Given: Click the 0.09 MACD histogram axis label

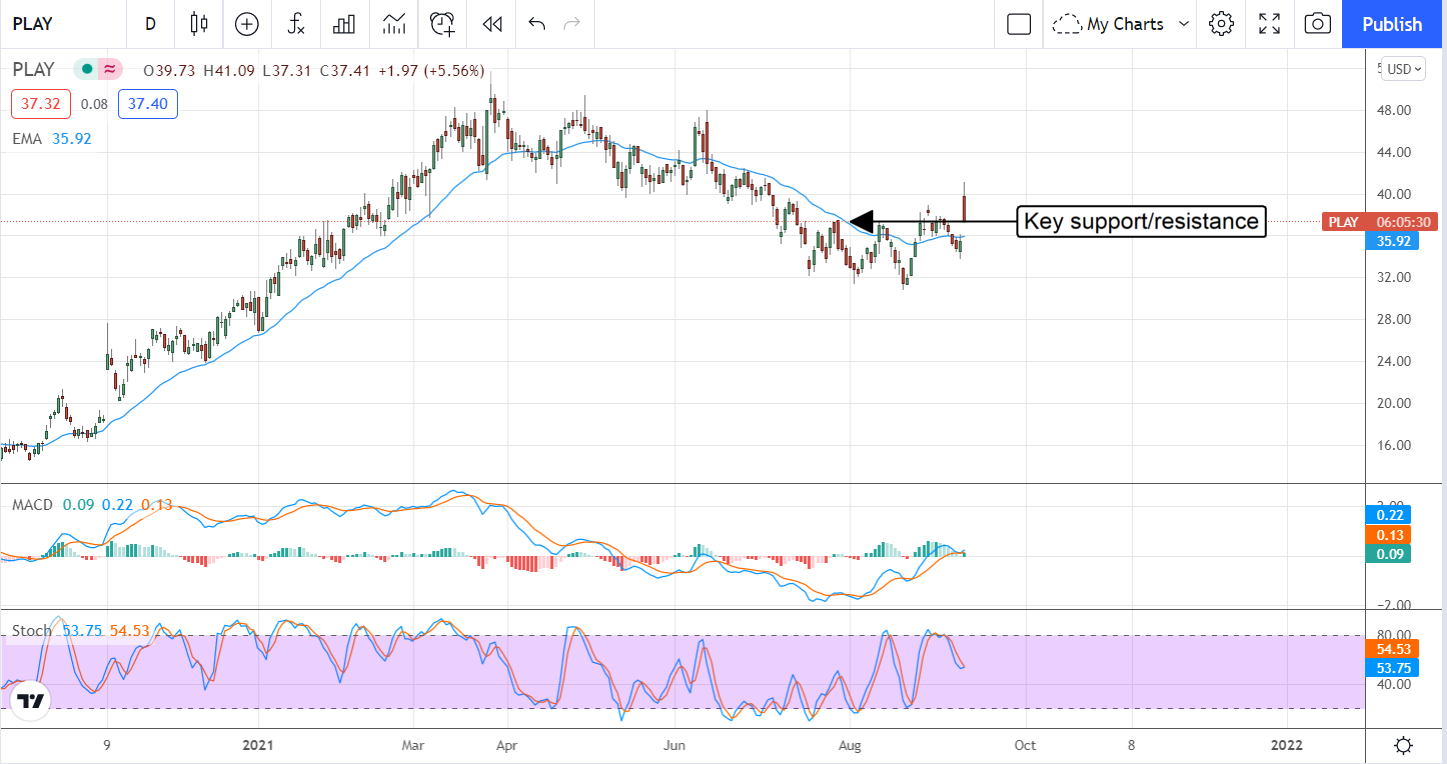Looking at the screenshot, I should pyautogui.click(x=1388, y=554).
